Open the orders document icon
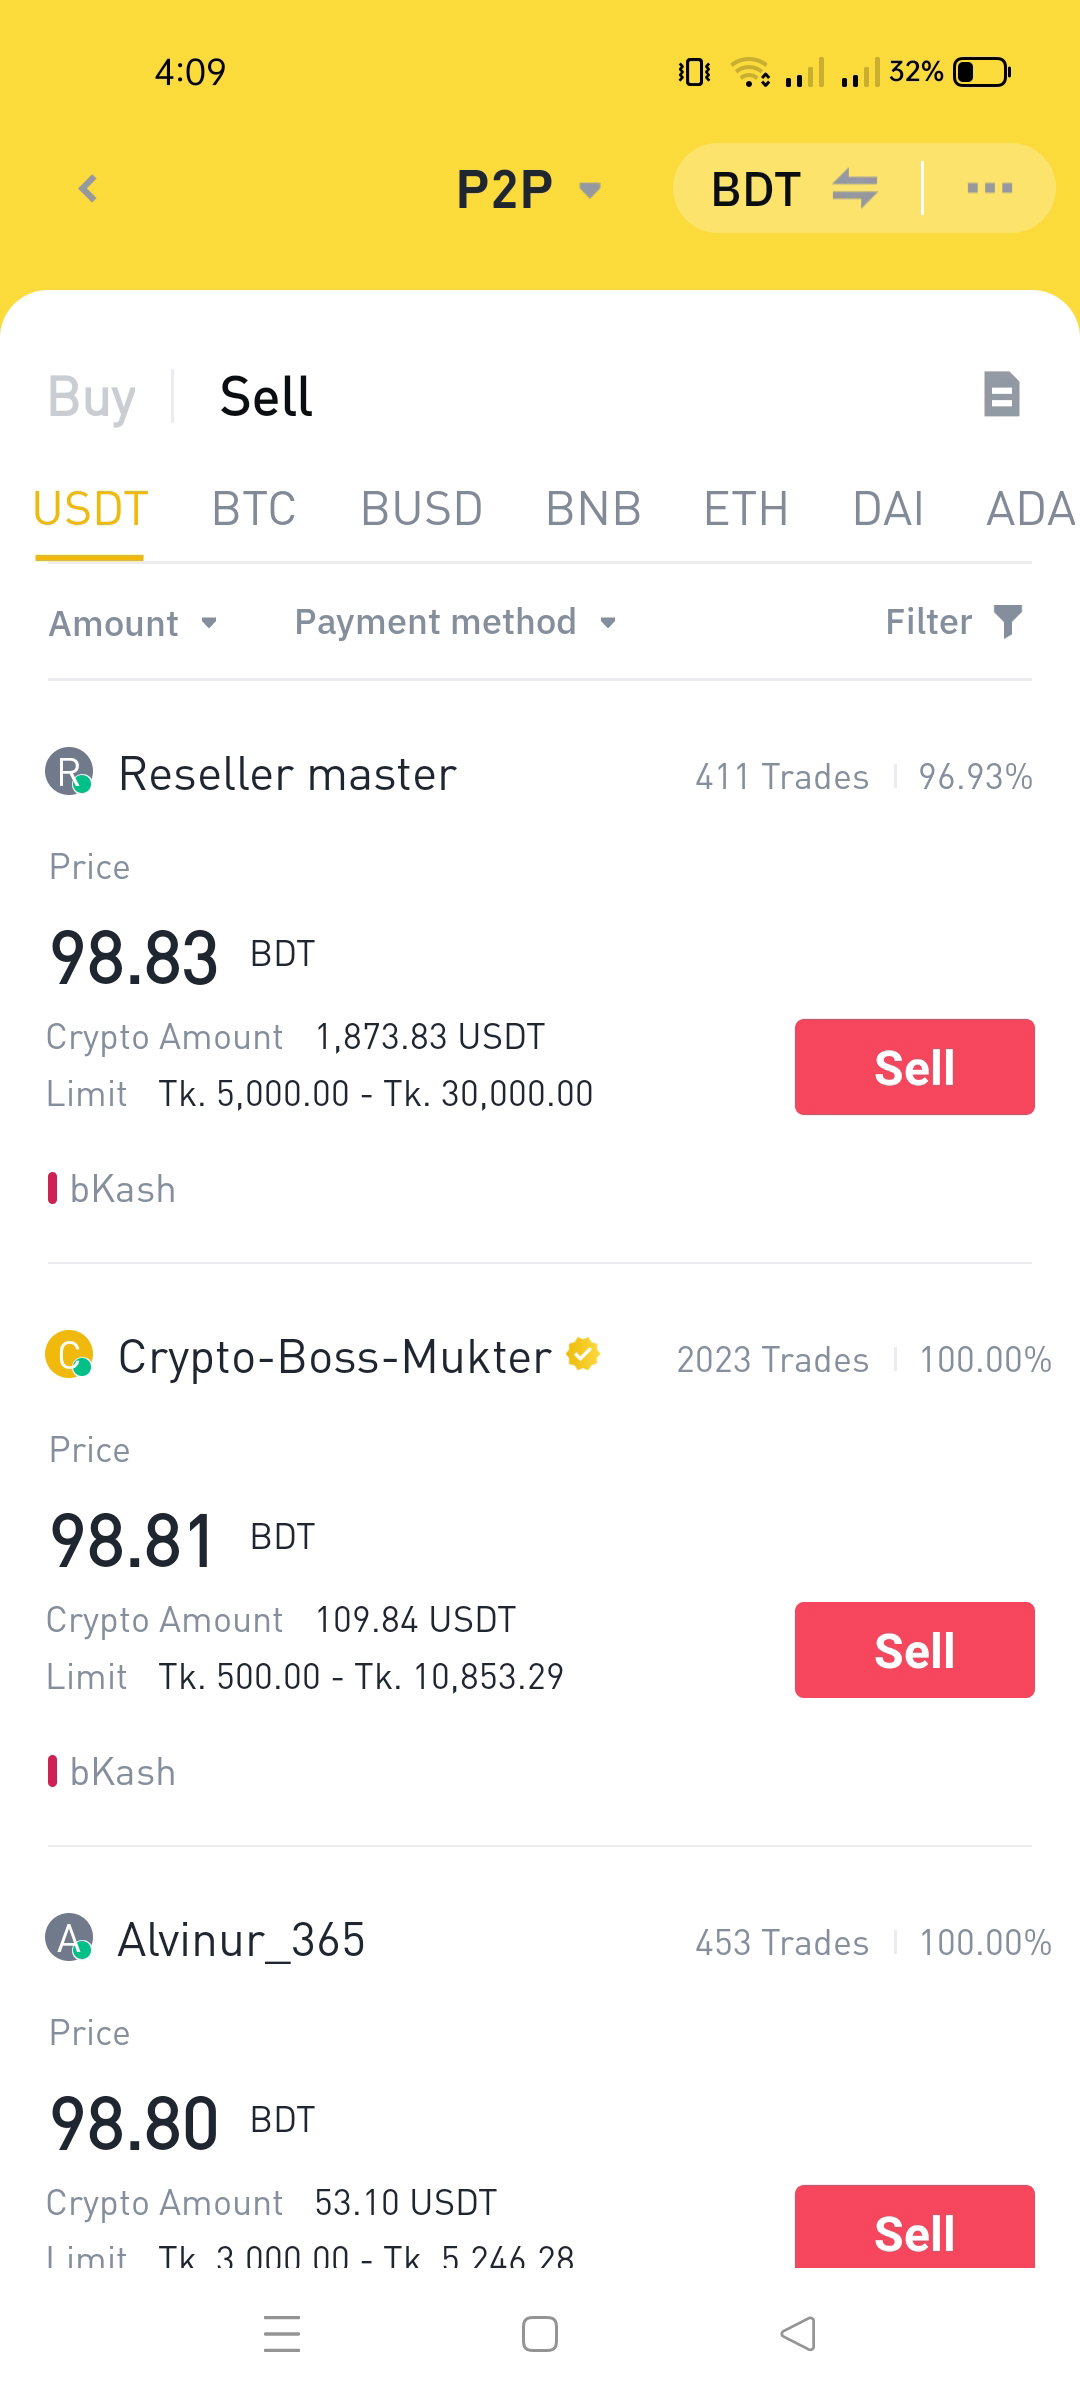The width and height of the screenshot is (1080, 2400). (x=1001, y=394)
